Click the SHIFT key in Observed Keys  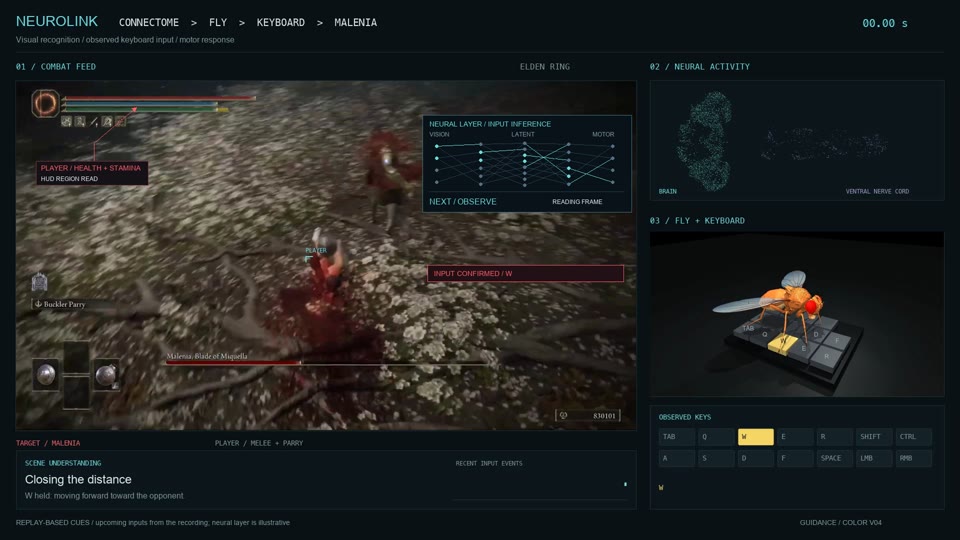874,437
